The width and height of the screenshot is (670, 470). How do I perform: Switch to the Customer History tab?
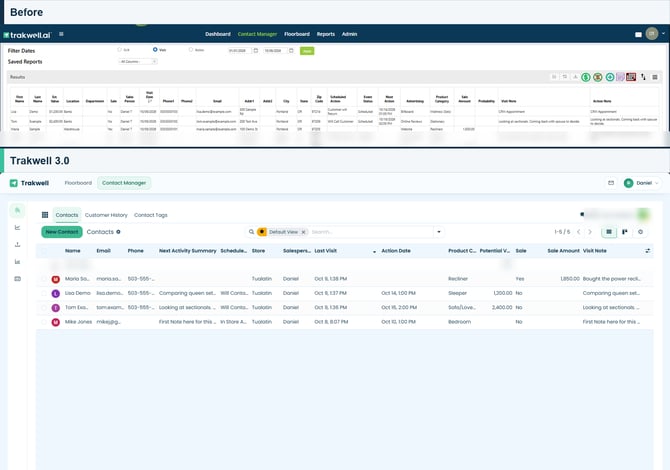coord(106,215)
